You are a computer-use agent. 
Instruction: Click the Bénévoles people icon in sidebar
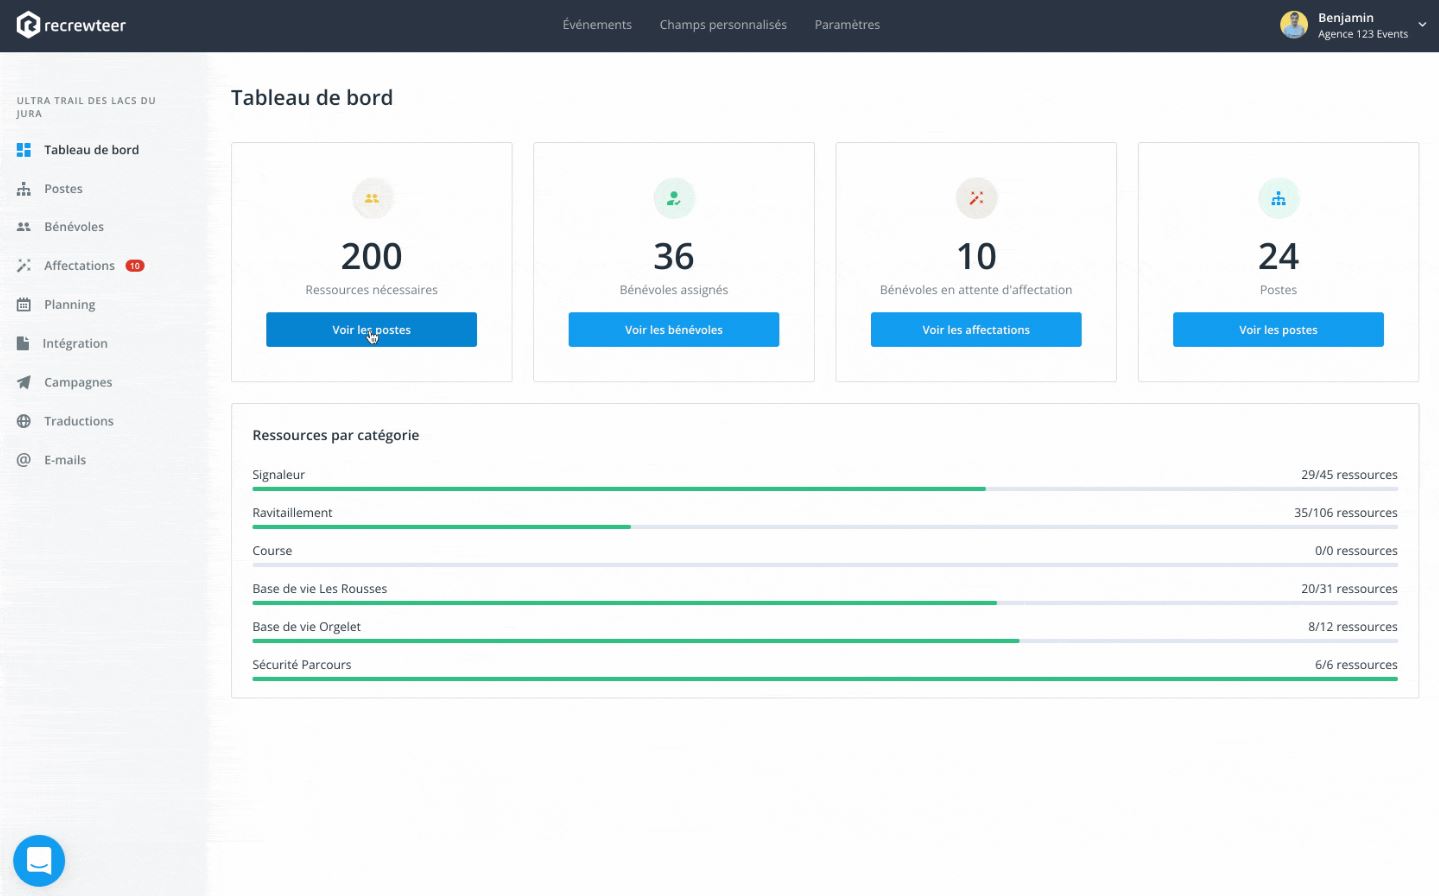pos(24,227)
